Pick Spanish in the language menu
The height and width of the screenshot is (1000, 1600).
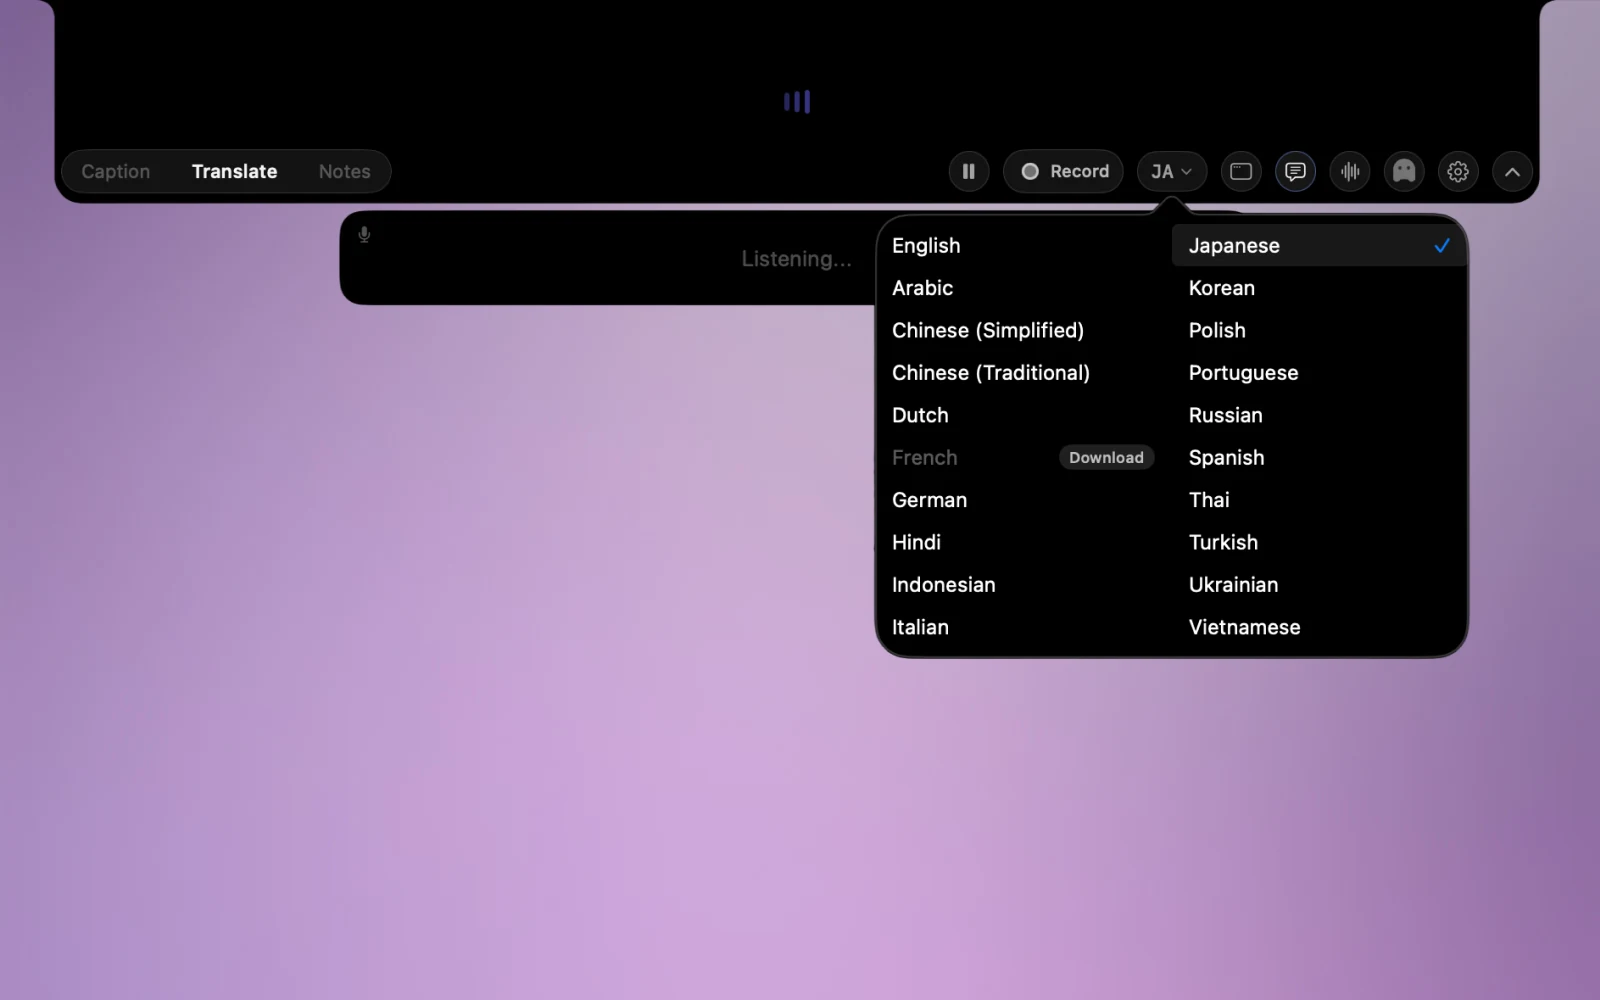(x=1319, y=457)
